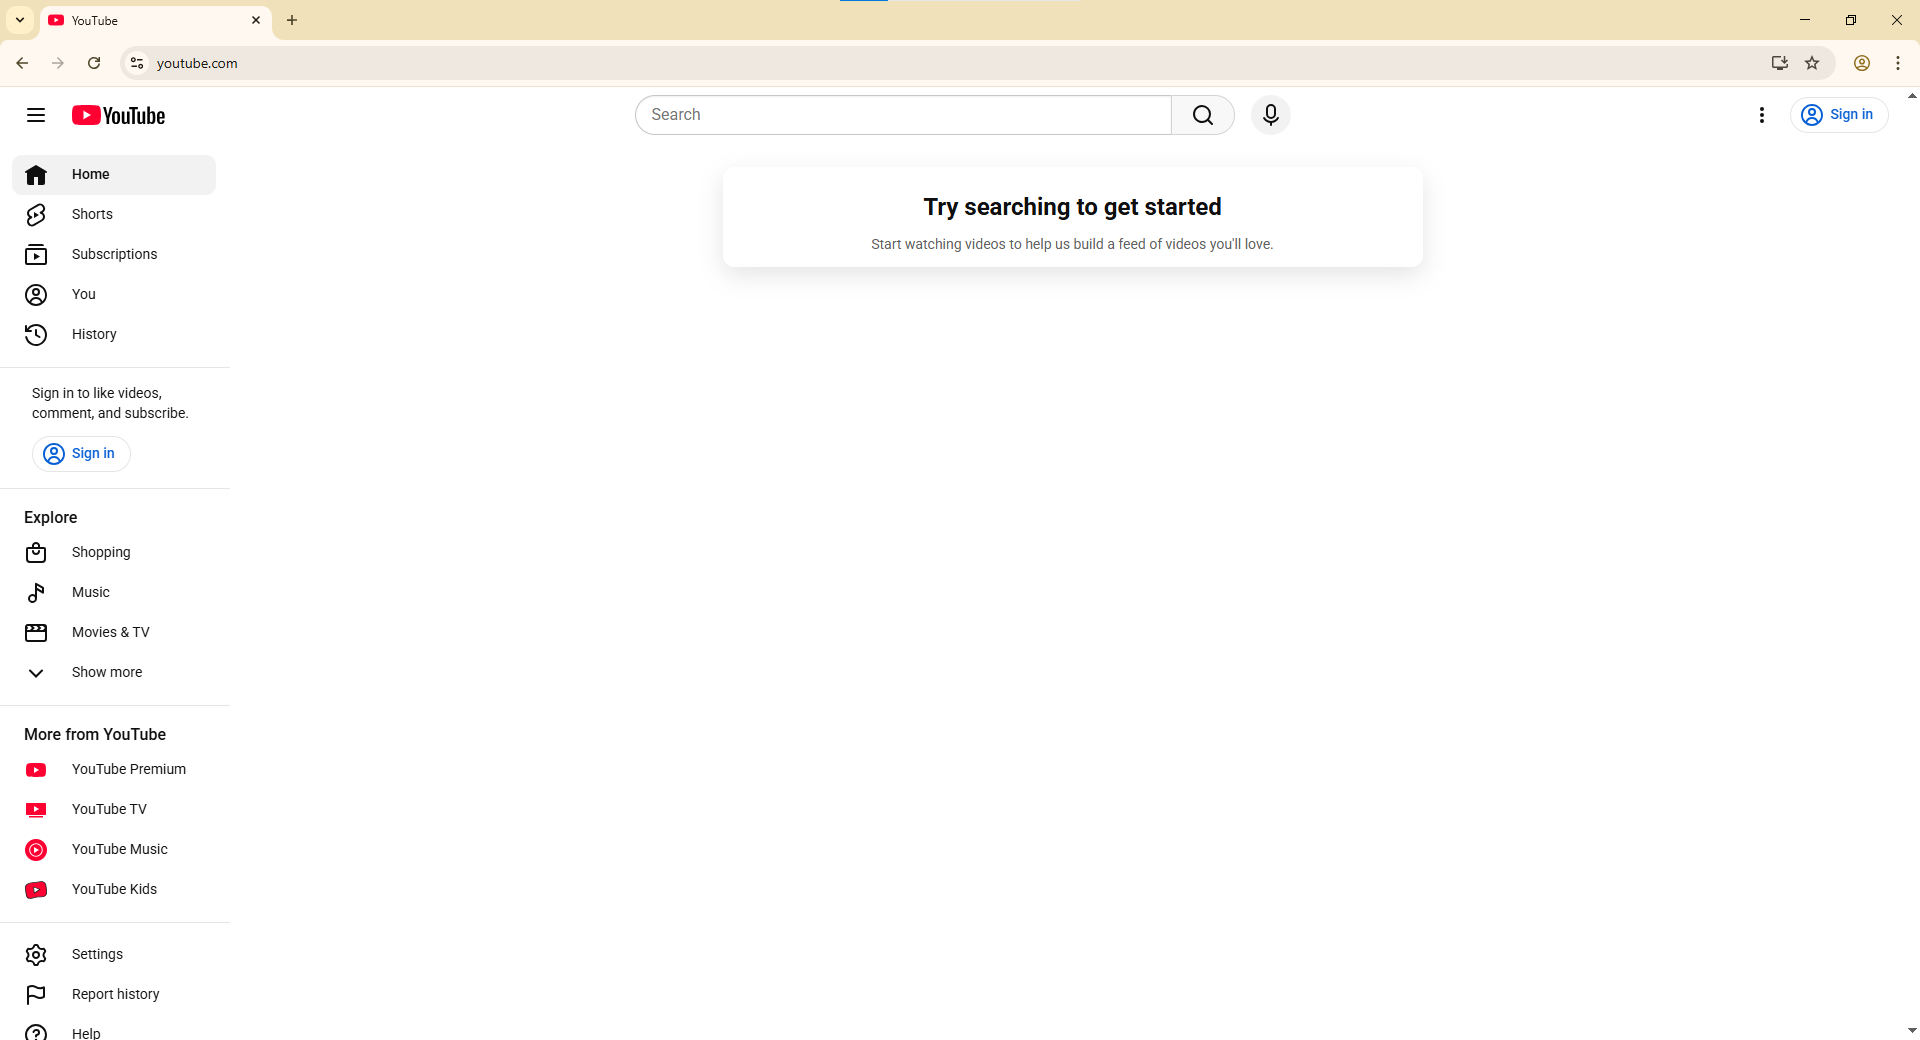Start voice search with microphone icon
This screenshot has height=1040, width=1920.
[x=1270, y=115]
